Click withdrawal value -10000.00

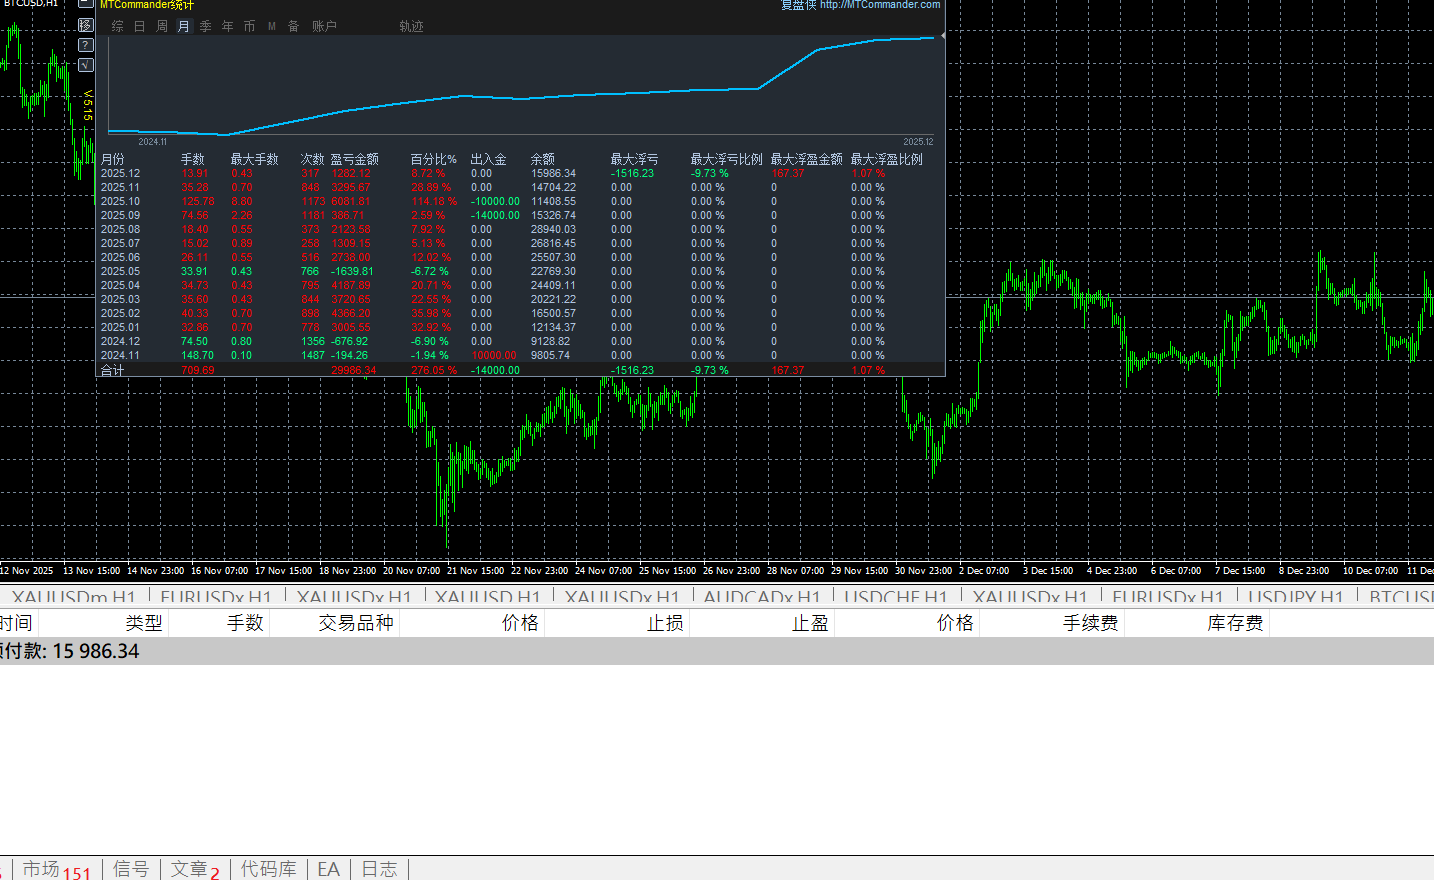(495, 201)
